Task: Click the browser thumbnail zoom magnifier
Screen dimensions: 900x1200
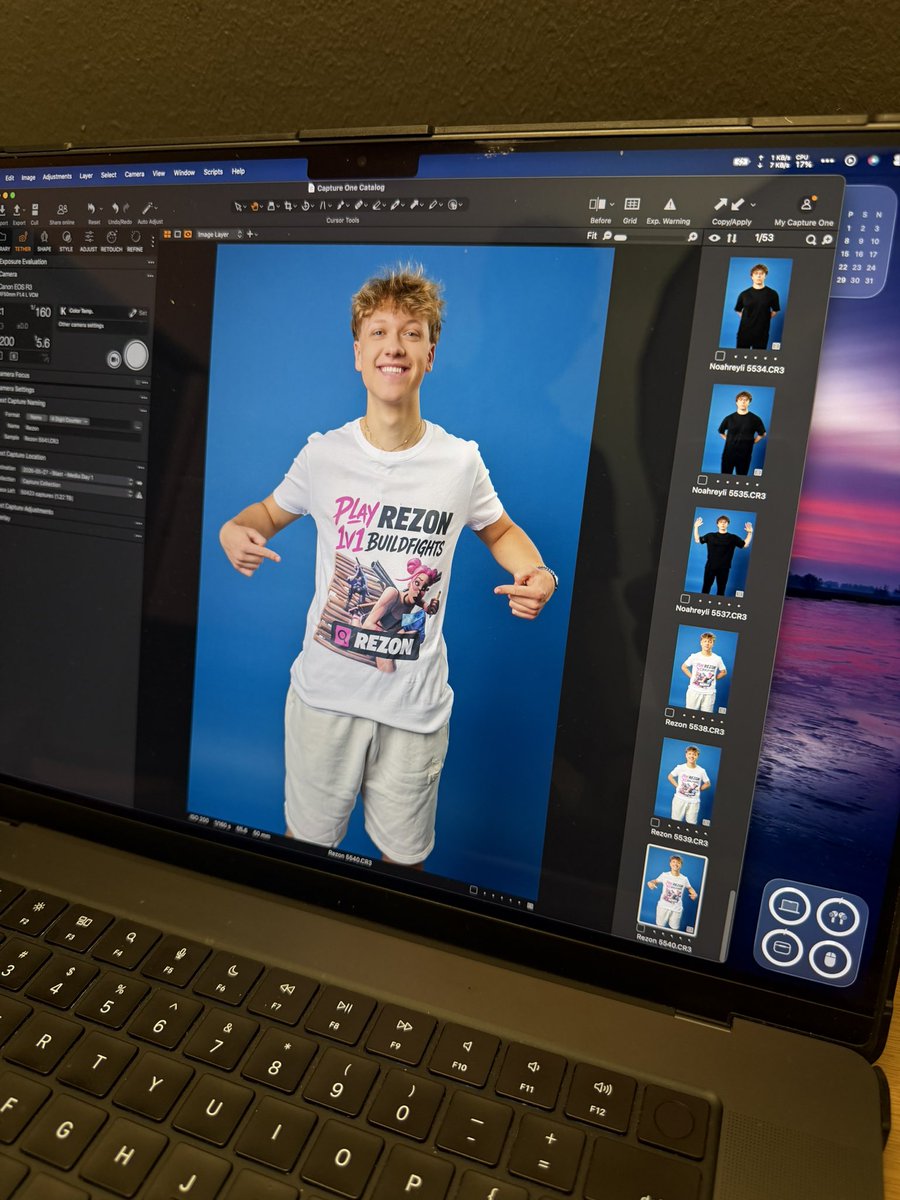Action: [x=828, y=240]
